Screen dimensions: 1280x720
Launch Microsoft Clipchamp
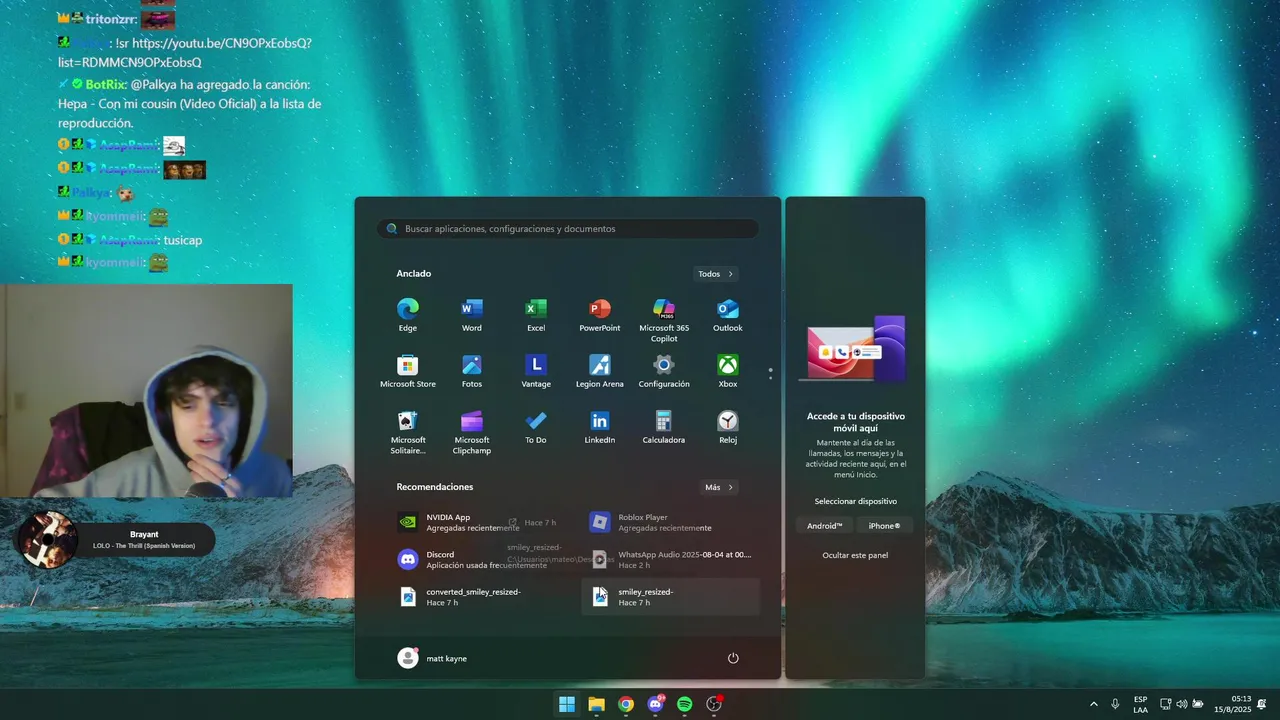471,431
